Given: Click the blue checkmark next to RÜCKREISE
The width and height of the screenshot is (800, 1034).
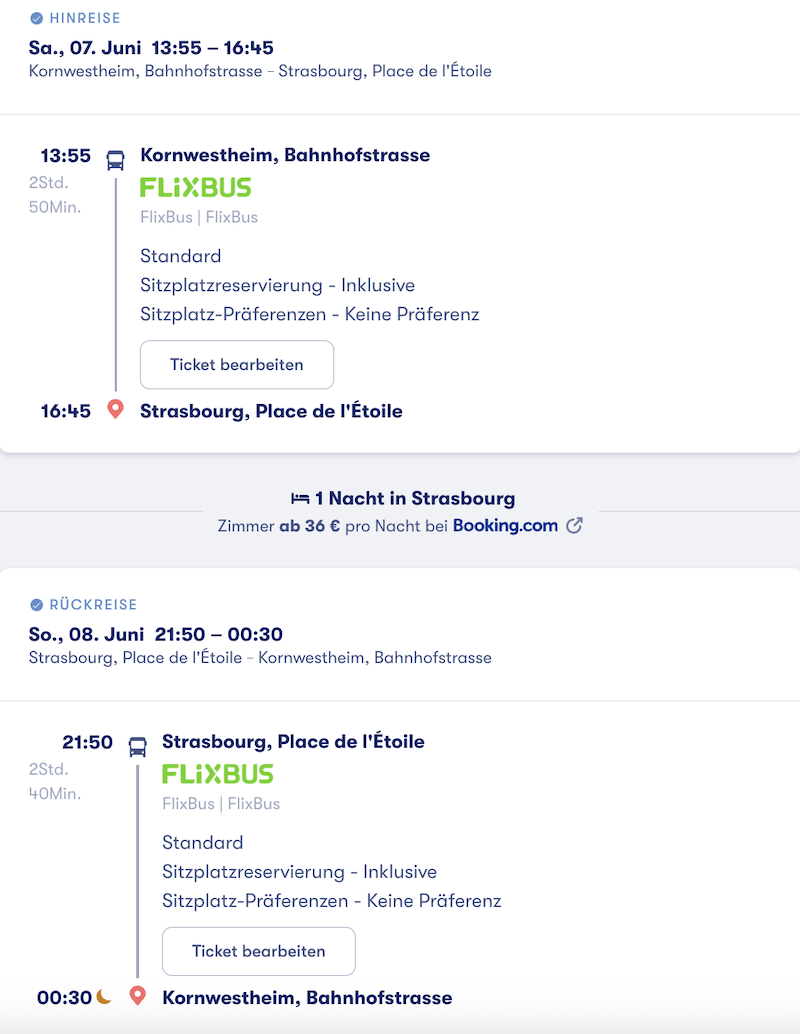Looking at the screenshot, I should 37,605.
